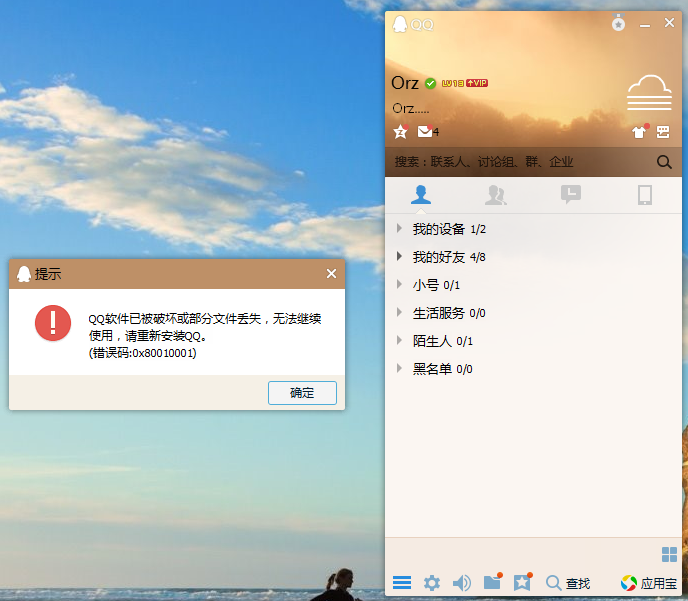
Task: Open file assistant folder icon
Action: [491, 583]
